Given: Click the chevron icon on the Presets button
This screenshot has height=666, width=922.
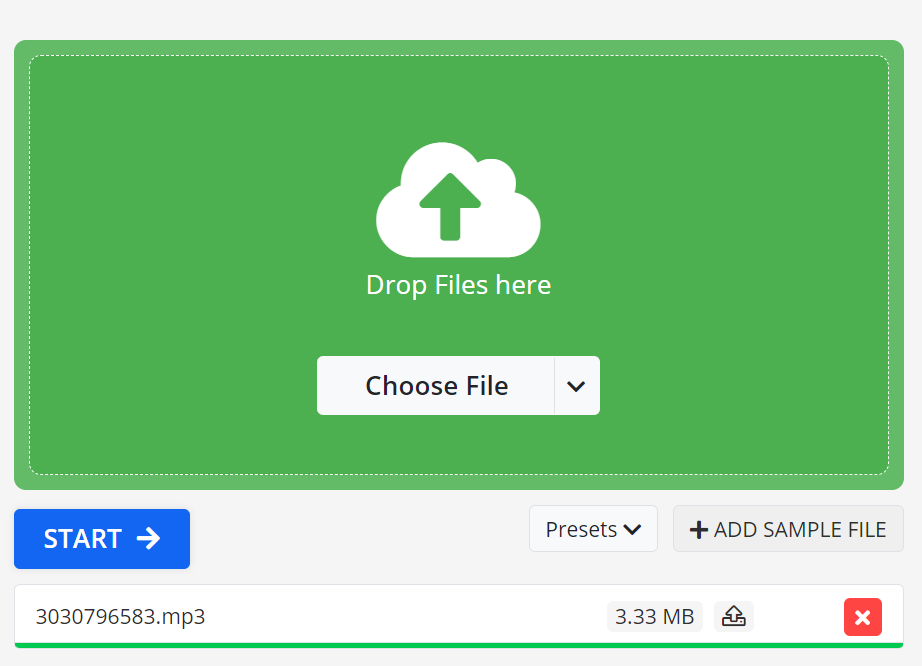Looking at the screenshot, I should click(631, 529).
